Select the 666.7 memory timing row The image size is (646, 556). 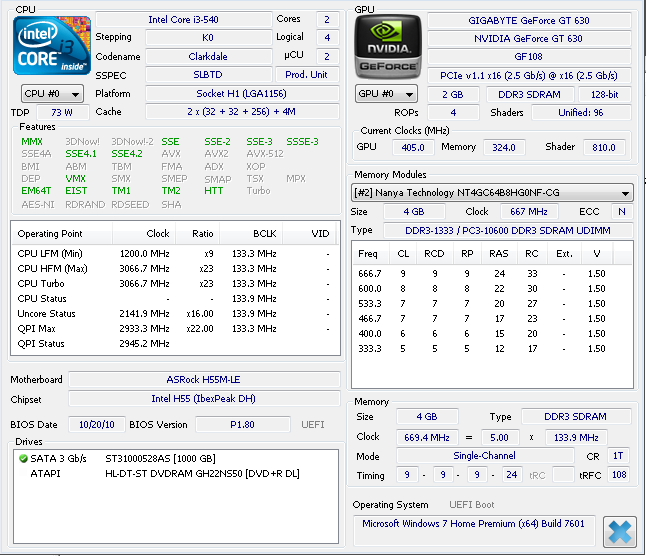[x=492, y=273]
